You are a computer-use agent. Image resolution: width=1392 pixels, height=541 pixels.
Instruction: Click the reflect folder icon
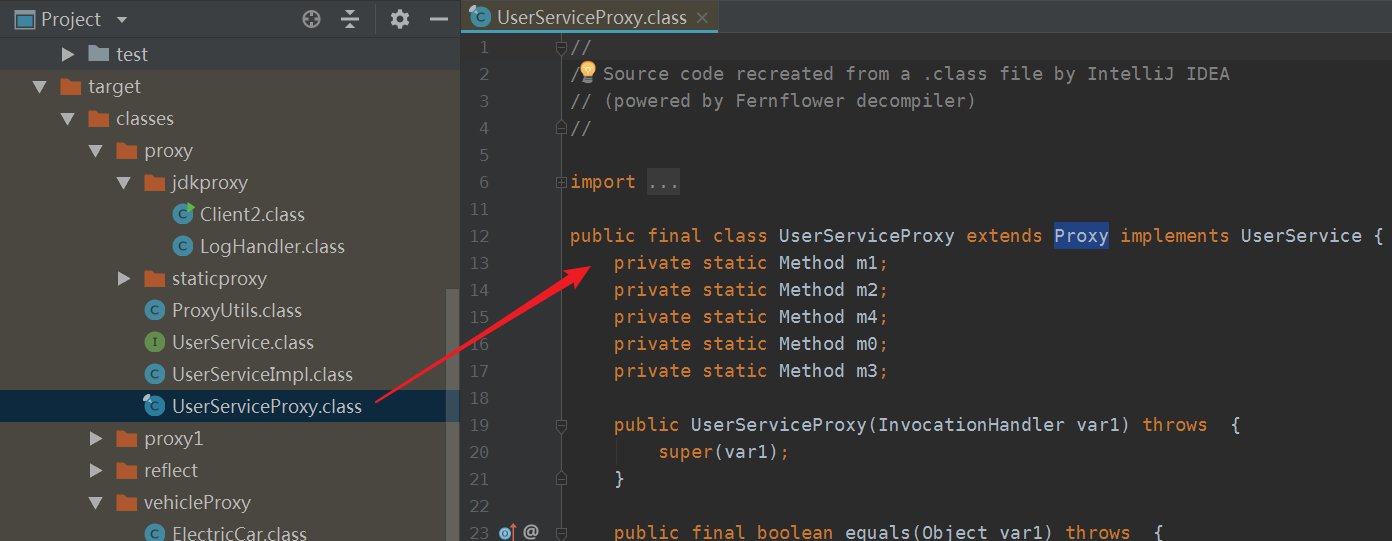[x=126, y=470]
